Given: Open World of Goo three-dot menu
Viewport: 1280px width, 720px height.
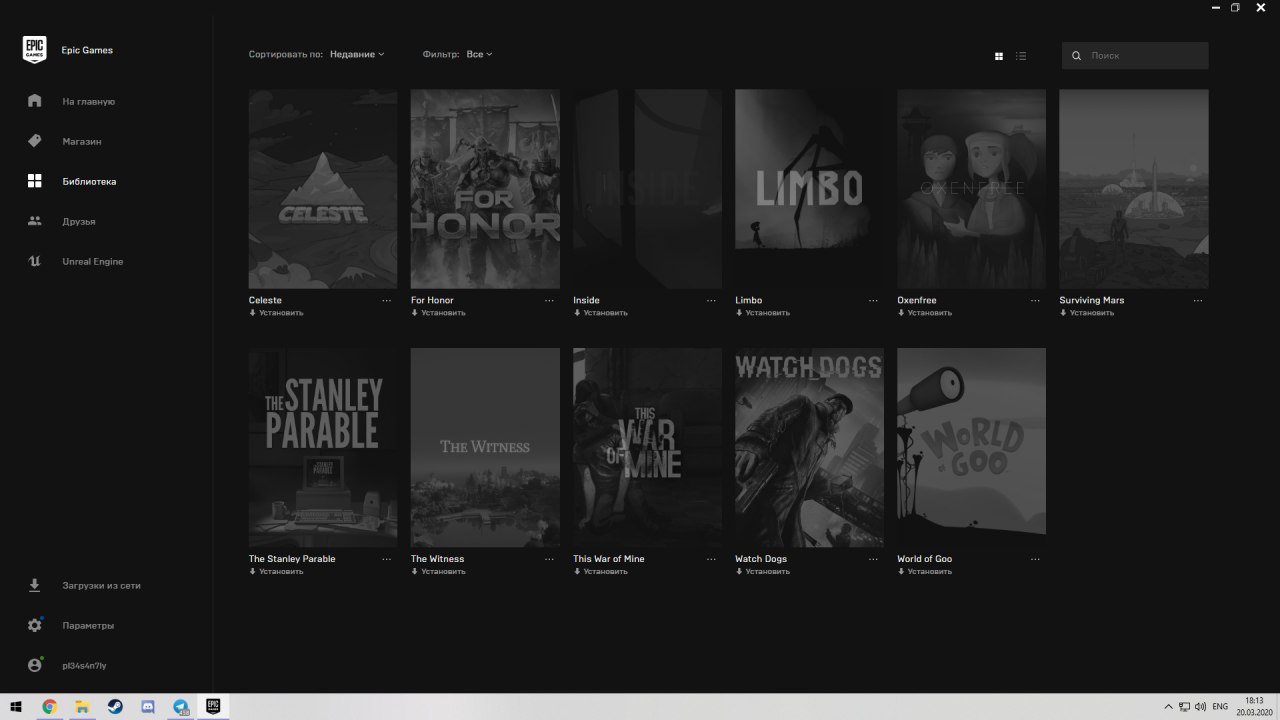Looking at the screenshot, I should tap(1035, 559).
